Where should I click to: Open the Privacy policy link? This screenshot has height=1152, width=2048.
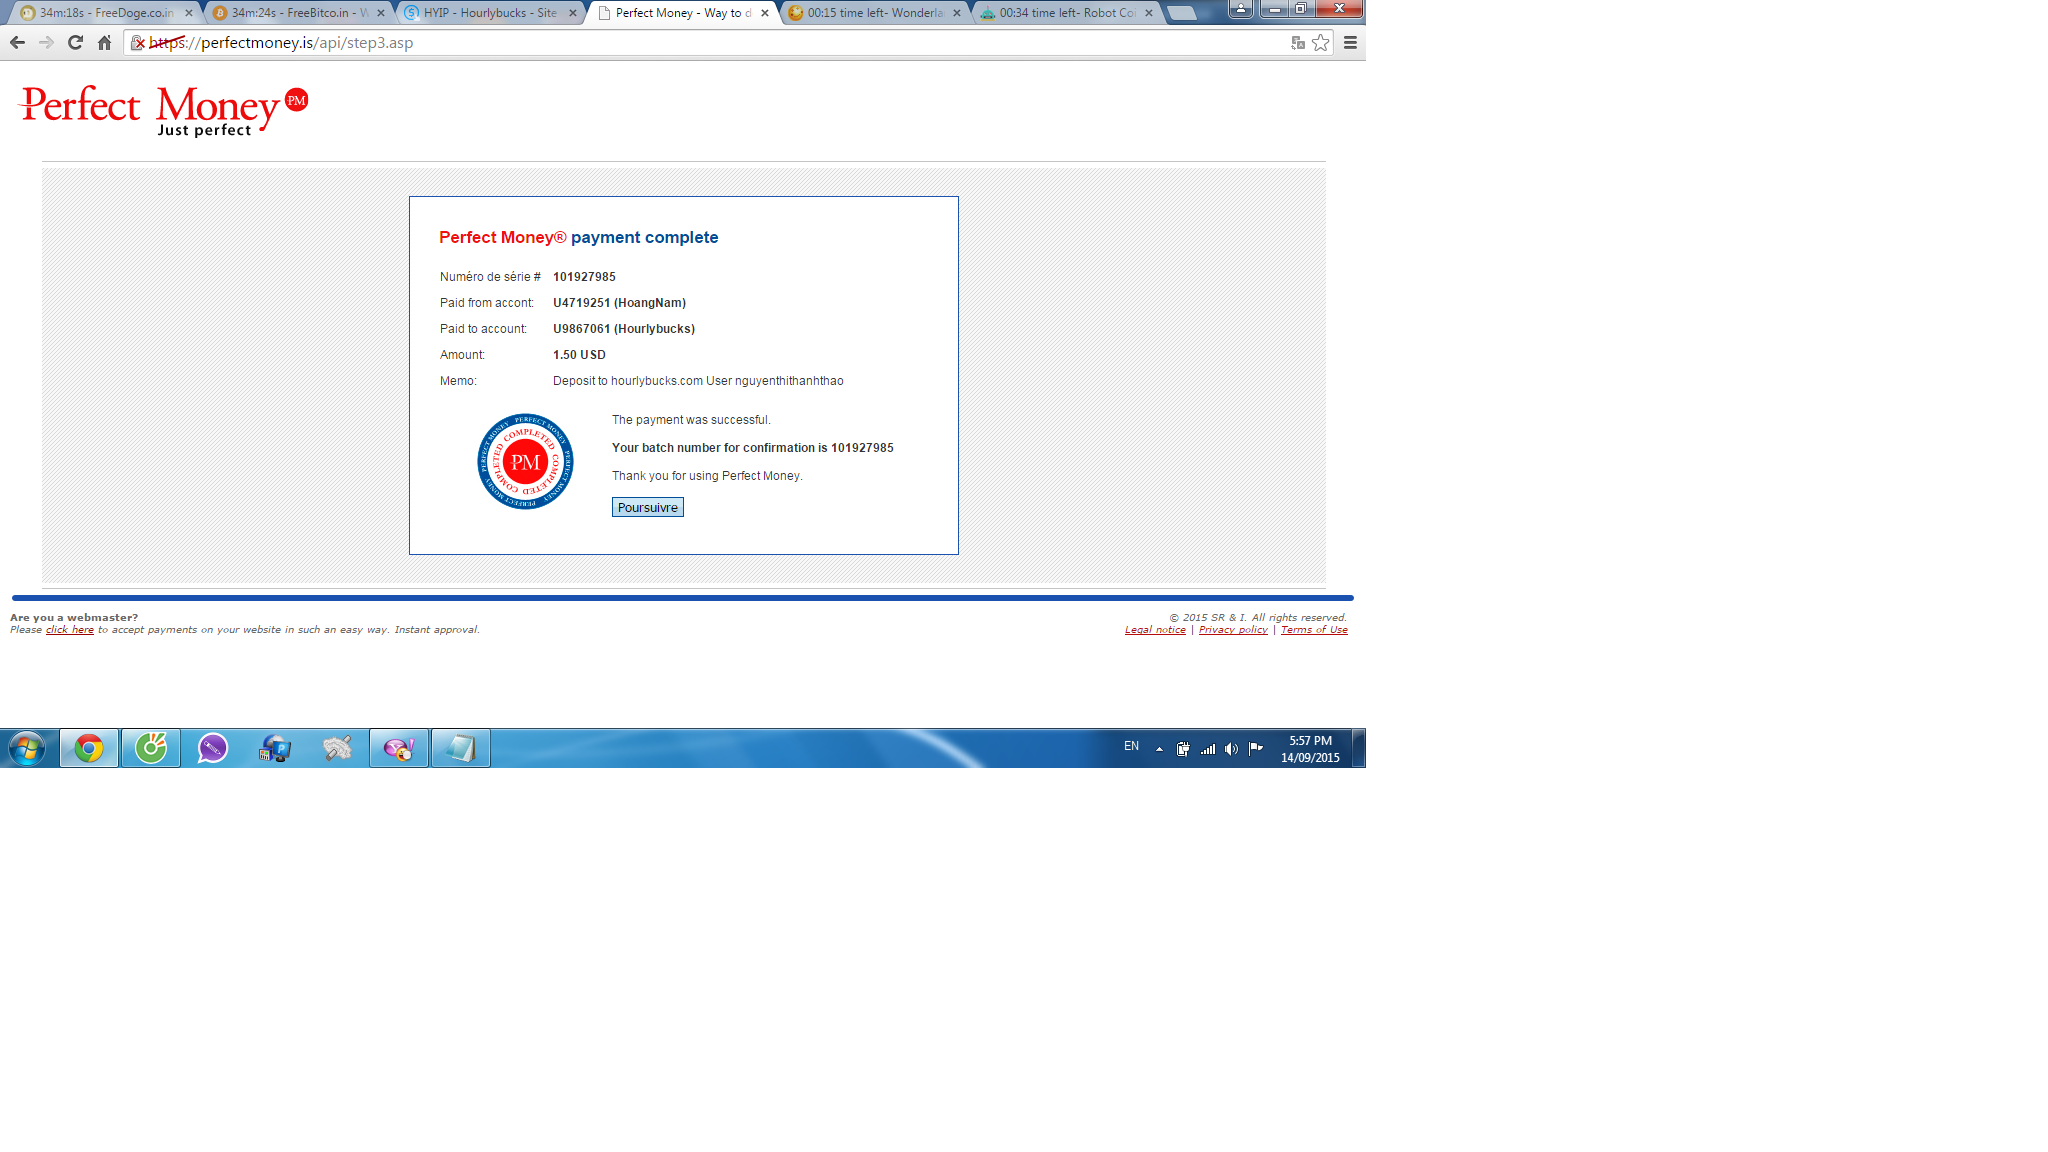click(x=1233, y=630)
